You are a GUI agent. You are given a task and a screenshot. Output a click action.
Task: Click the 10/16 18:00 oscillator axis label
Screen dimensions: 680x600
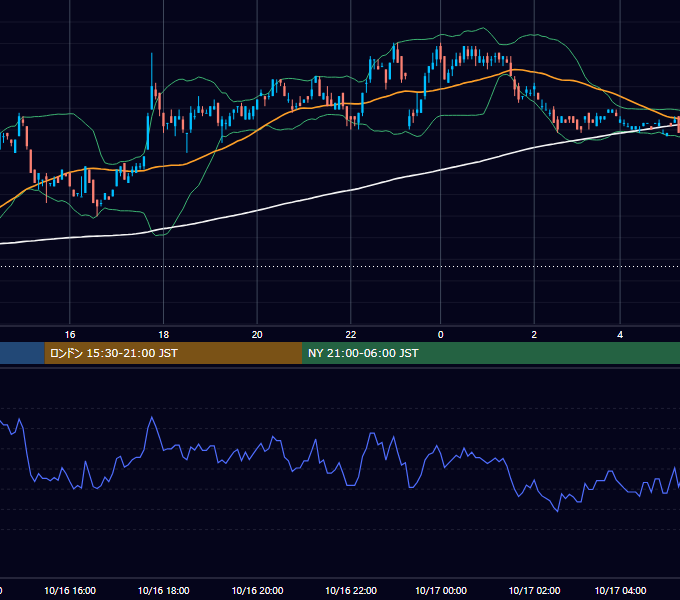[x=163, y=590]
